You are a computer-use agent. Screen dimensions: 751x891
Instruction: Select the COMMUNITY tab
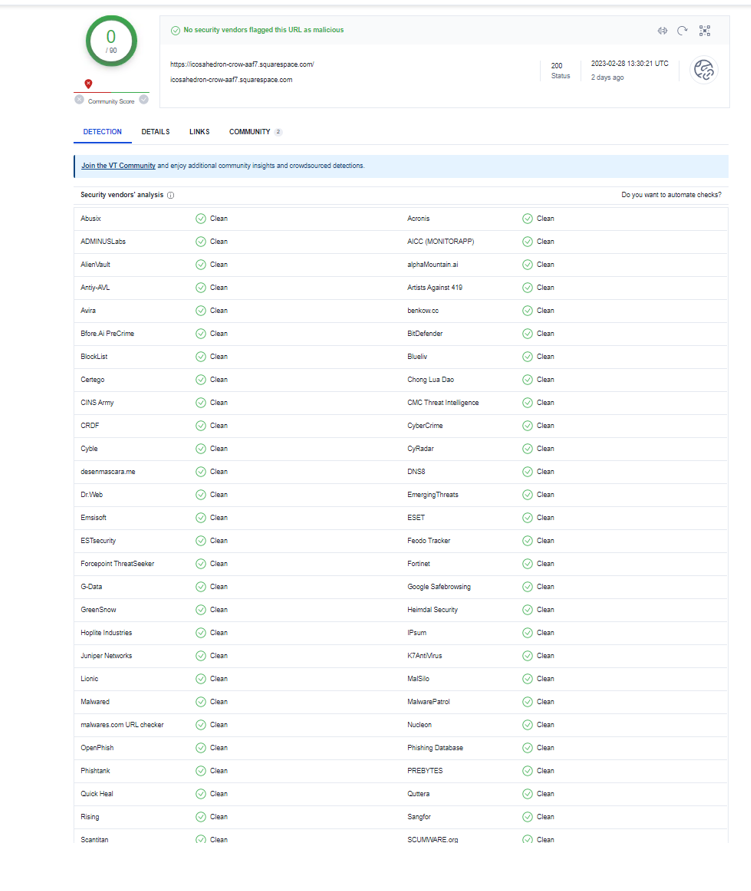click(250, 132)
